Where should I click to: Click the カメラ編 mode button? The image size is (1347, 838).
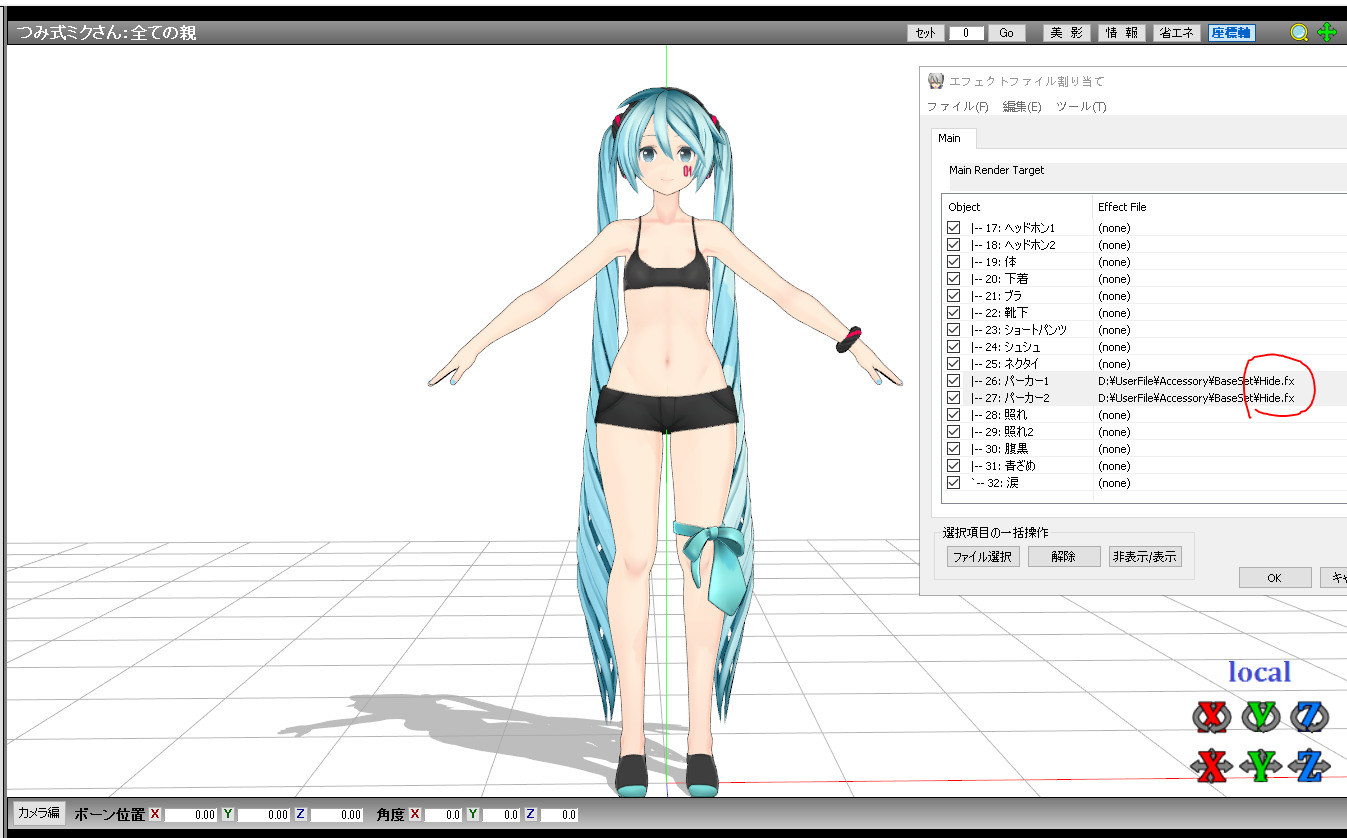point(39,812)
